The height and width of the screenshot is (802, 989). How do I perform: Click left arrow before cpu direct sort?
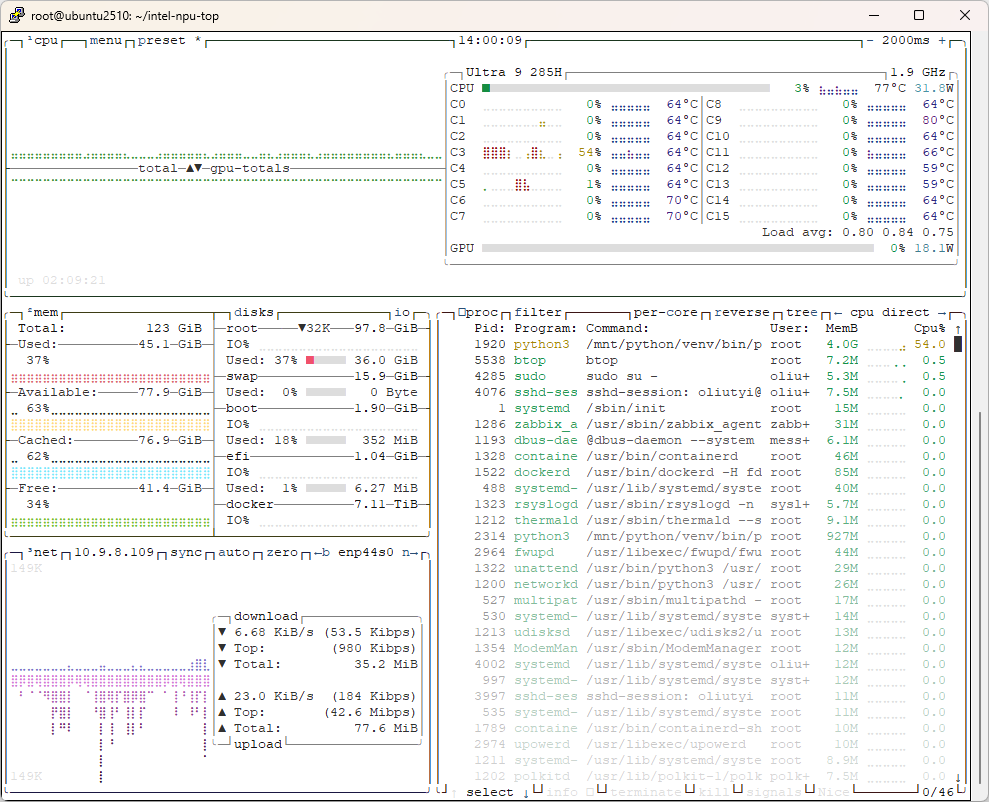click(838, 313)
